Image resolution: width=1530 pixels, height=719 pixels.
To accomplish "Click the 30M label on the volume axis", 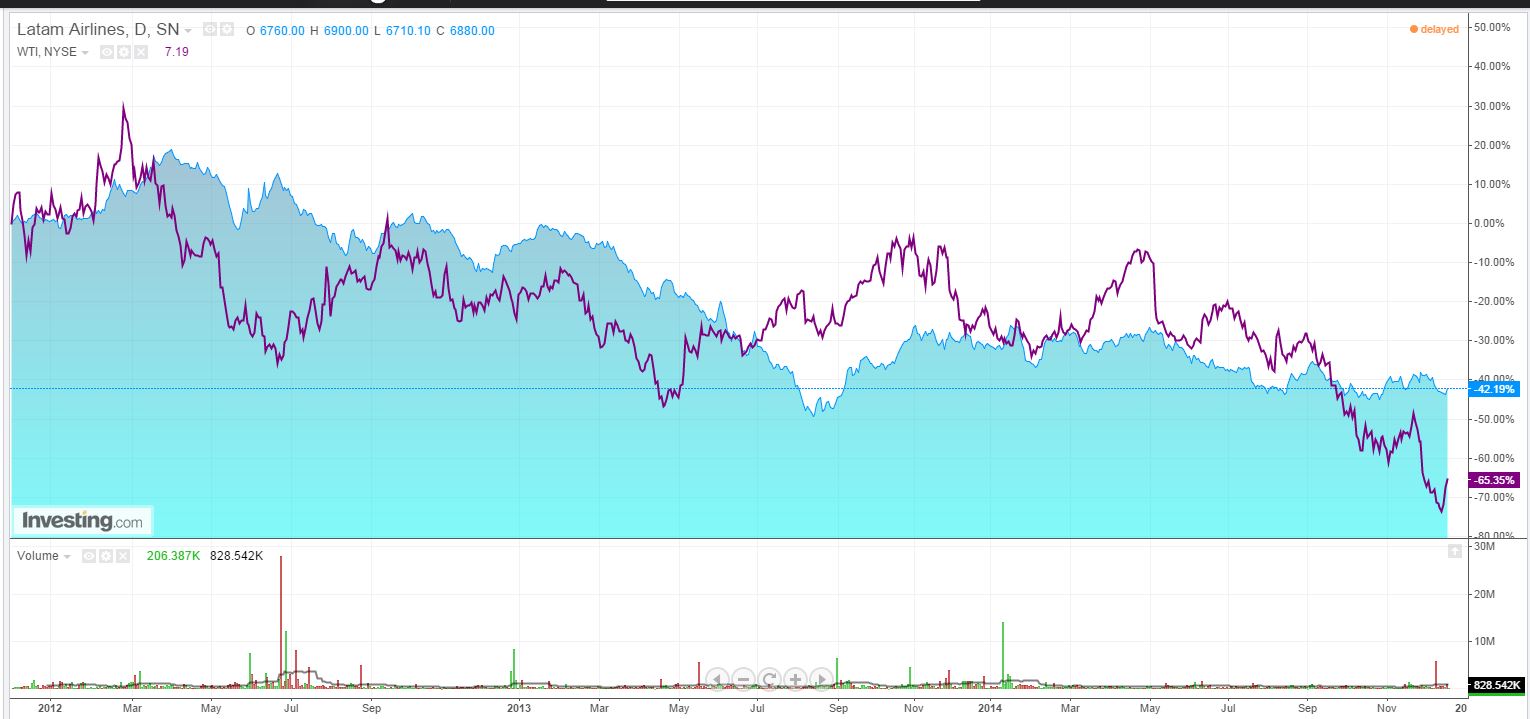I will pos(1485,548).
